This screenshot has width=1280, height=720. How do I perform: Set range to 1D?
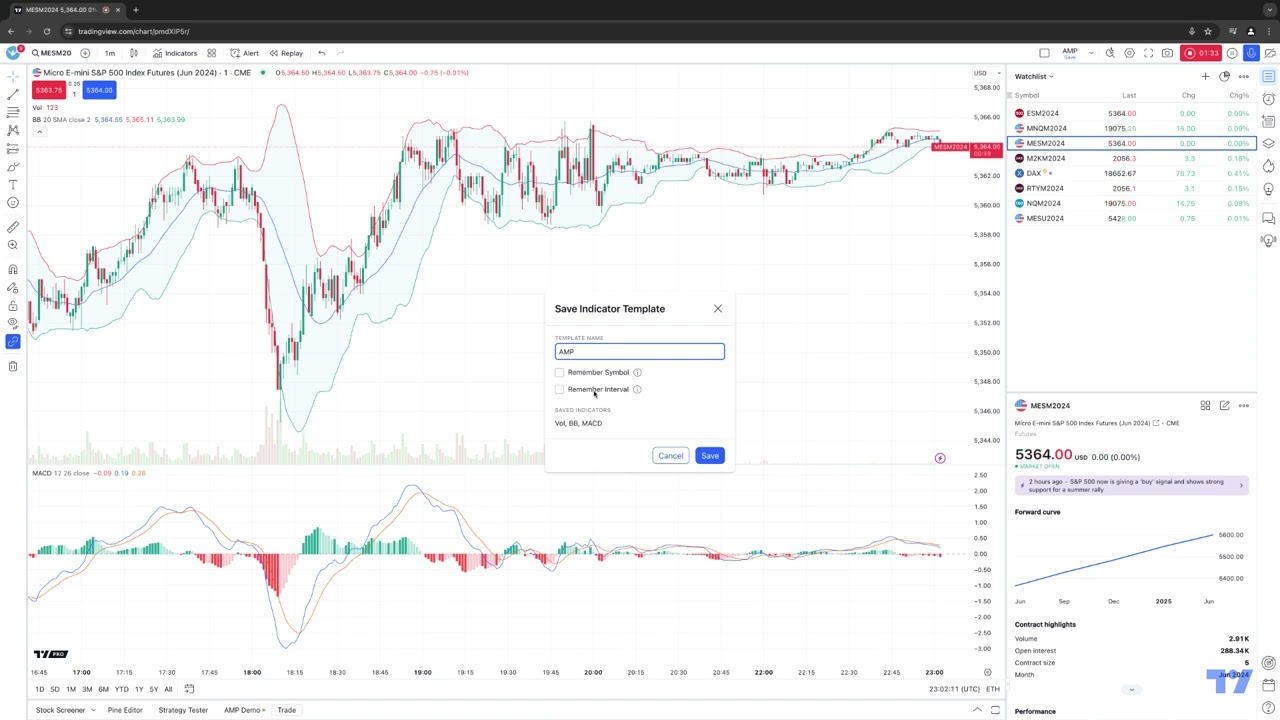[x=40, y=689]
